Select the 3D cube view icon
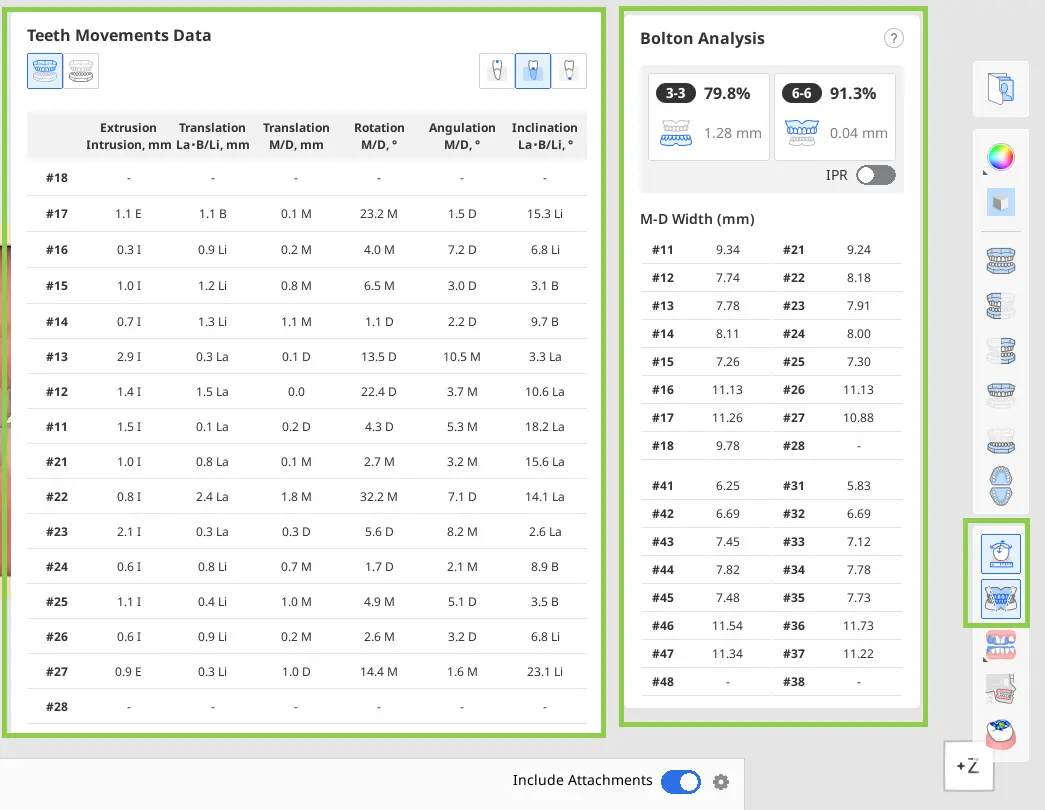 pos(1000,202)
